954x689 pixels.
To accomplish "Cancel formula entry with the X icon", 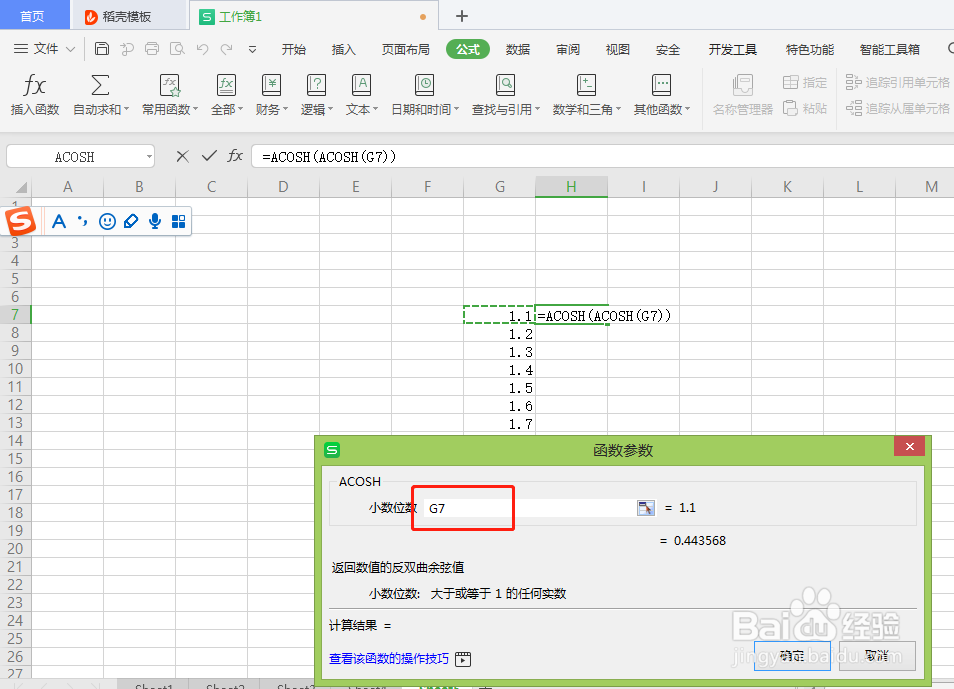I will 182,156.
